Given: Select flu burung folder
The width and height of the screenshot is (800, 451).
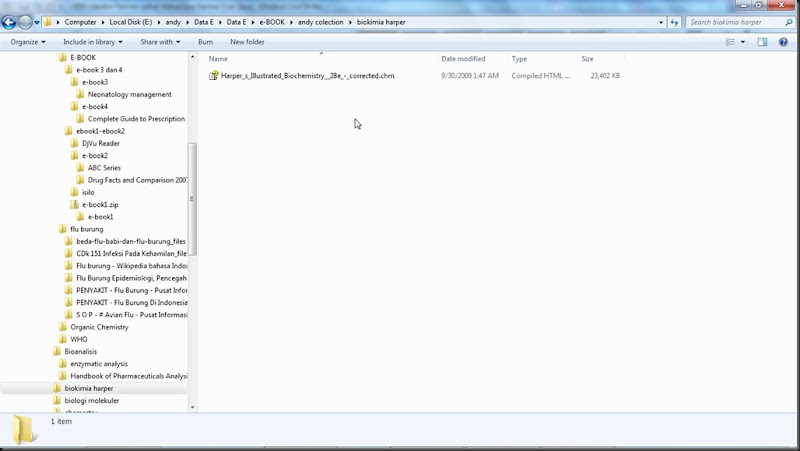Looking at the screenshot, I should [86, 229].
